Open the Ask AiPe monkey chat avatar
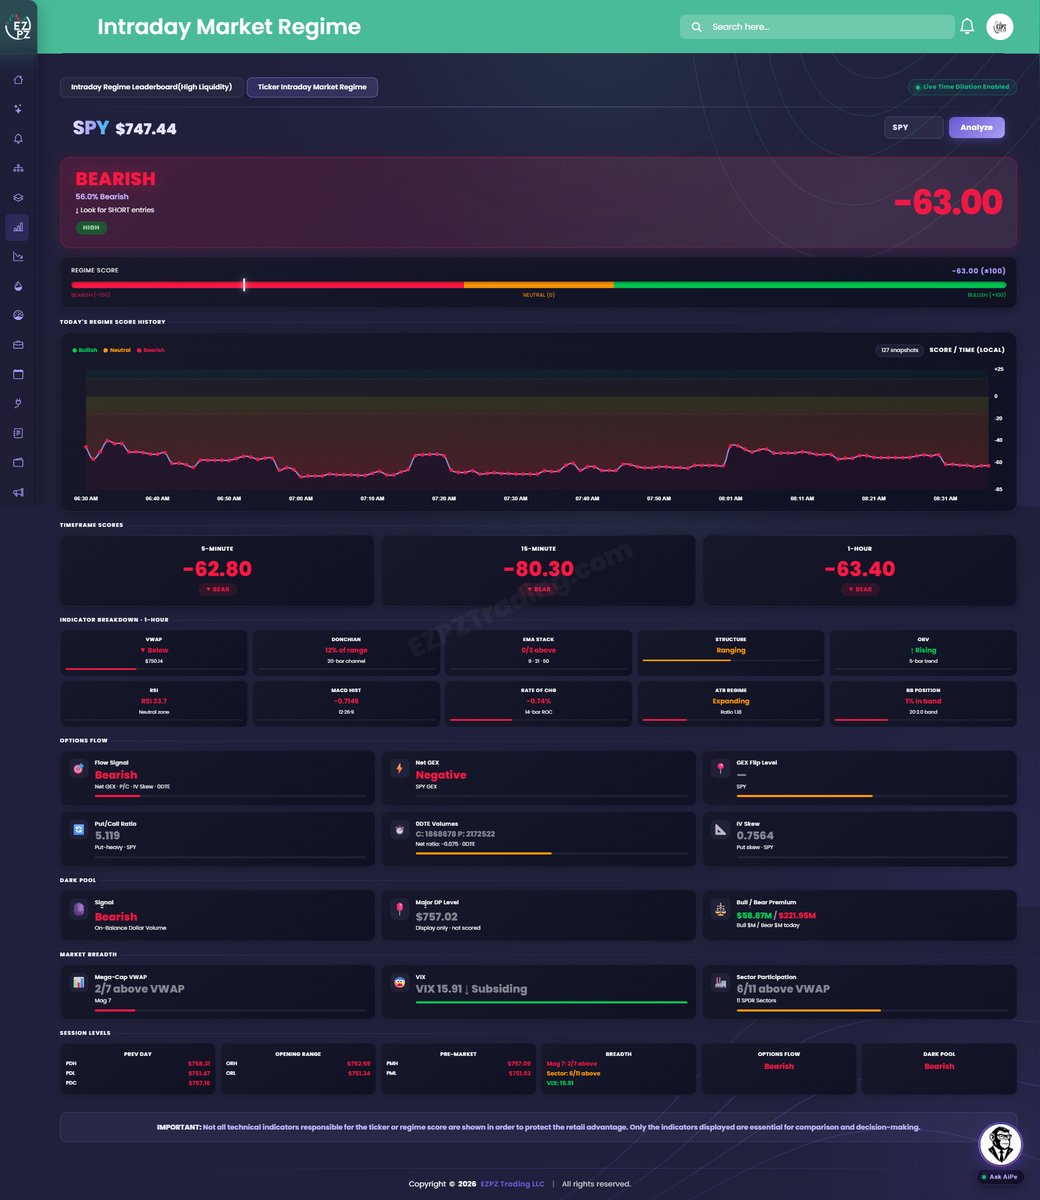 (999, 1144)
